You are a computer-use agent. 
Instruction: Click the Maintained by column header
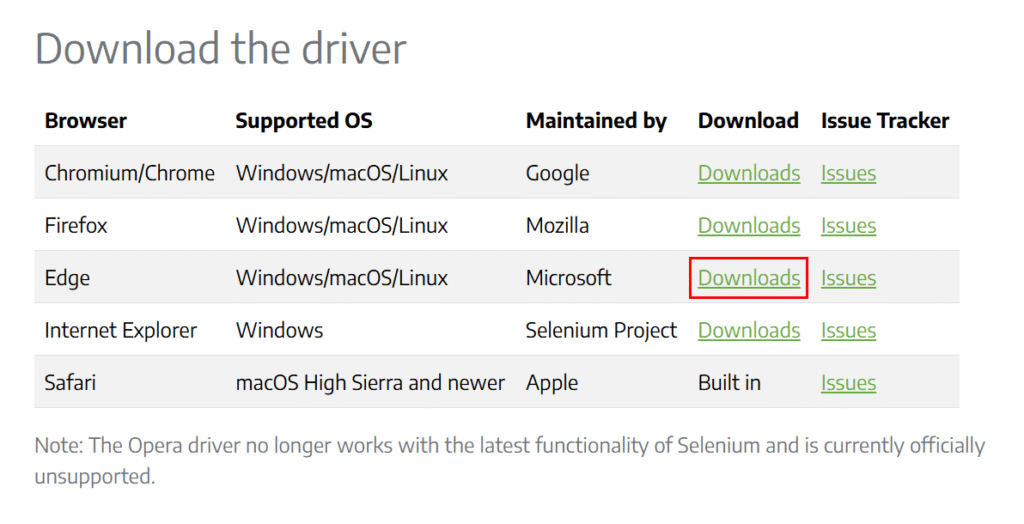596,121
